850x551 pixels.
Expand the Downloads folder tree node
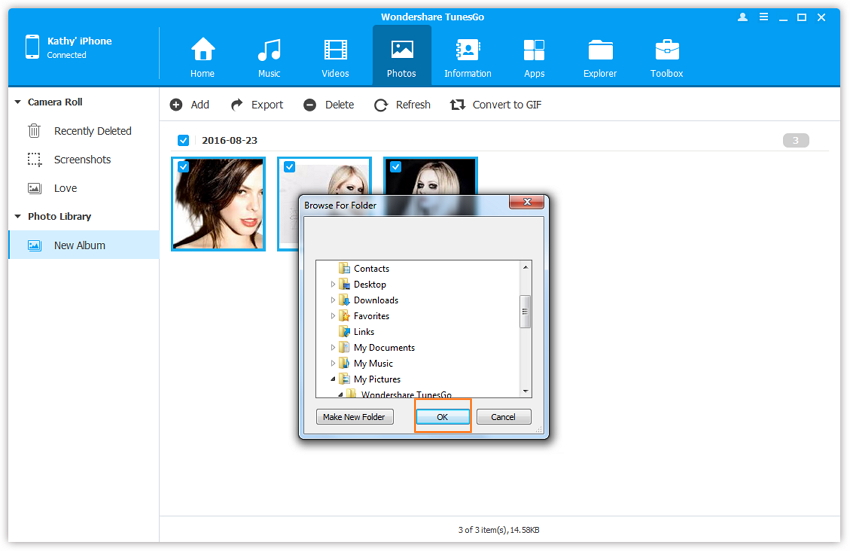pos(333,300)
